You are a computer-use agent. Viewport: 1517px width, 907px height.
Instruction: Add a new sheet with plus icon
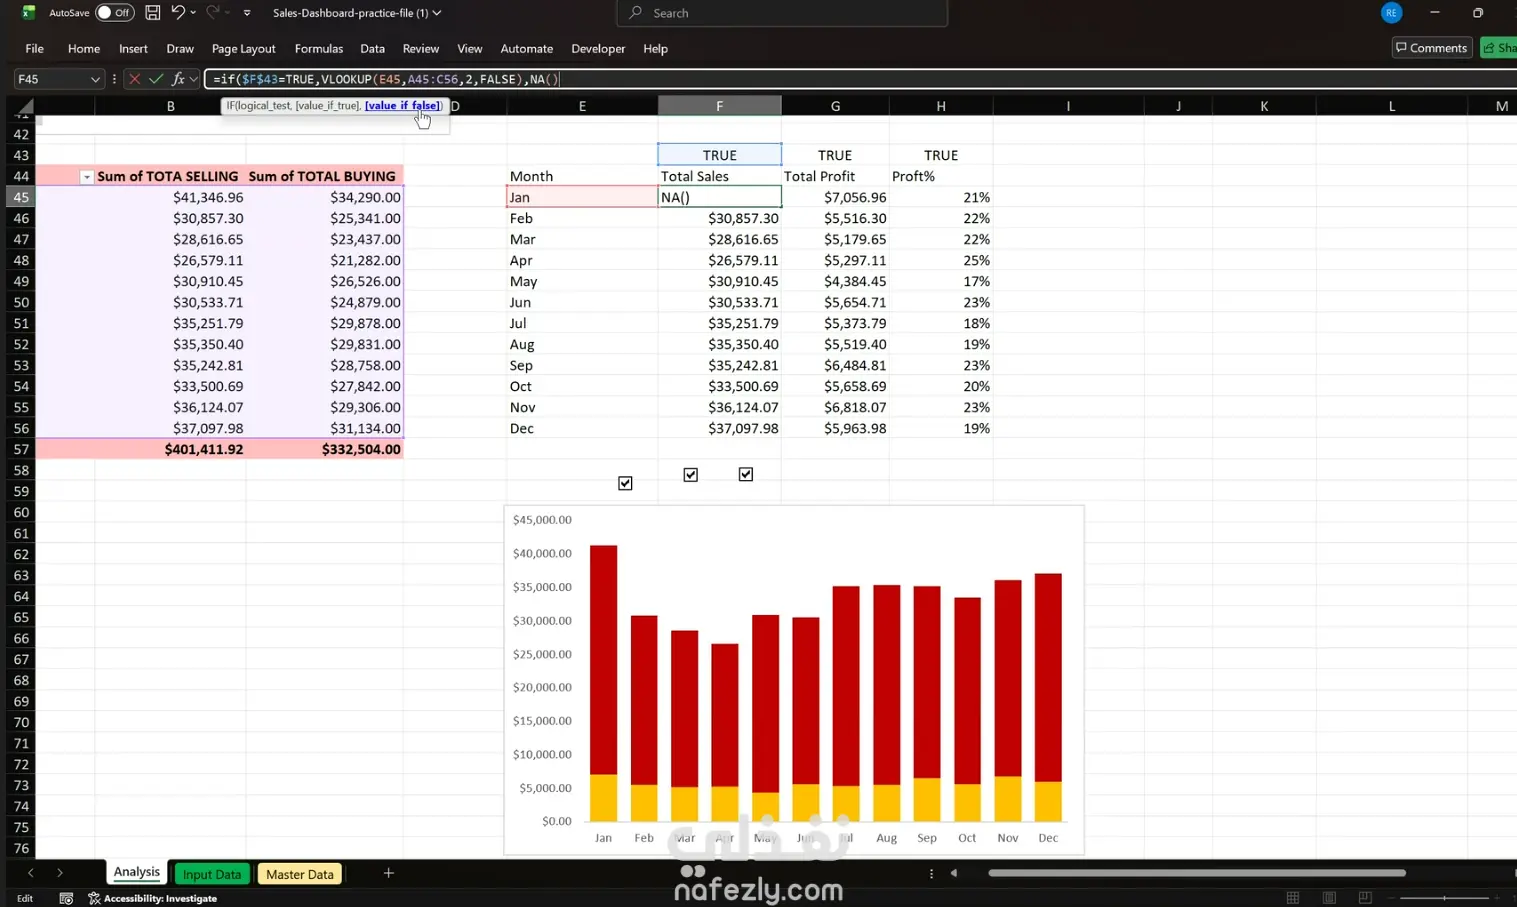(x=388, y=873)
